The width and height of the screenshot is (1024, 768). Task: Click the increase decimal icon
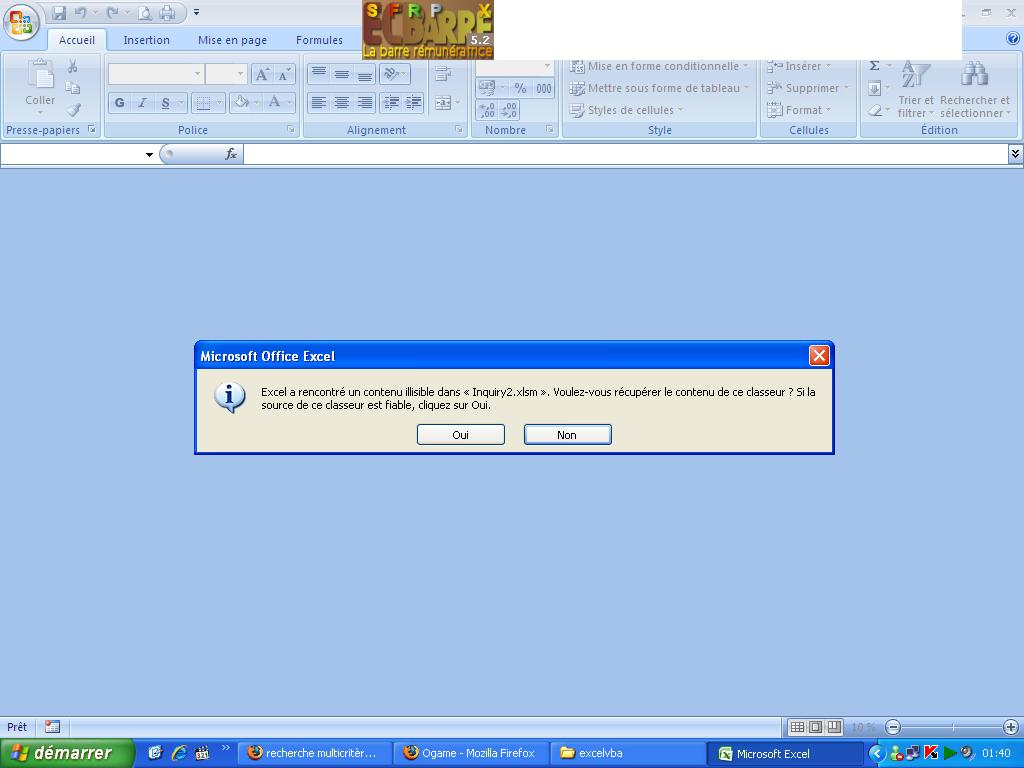pyautogui.click(x=487, y=110)
